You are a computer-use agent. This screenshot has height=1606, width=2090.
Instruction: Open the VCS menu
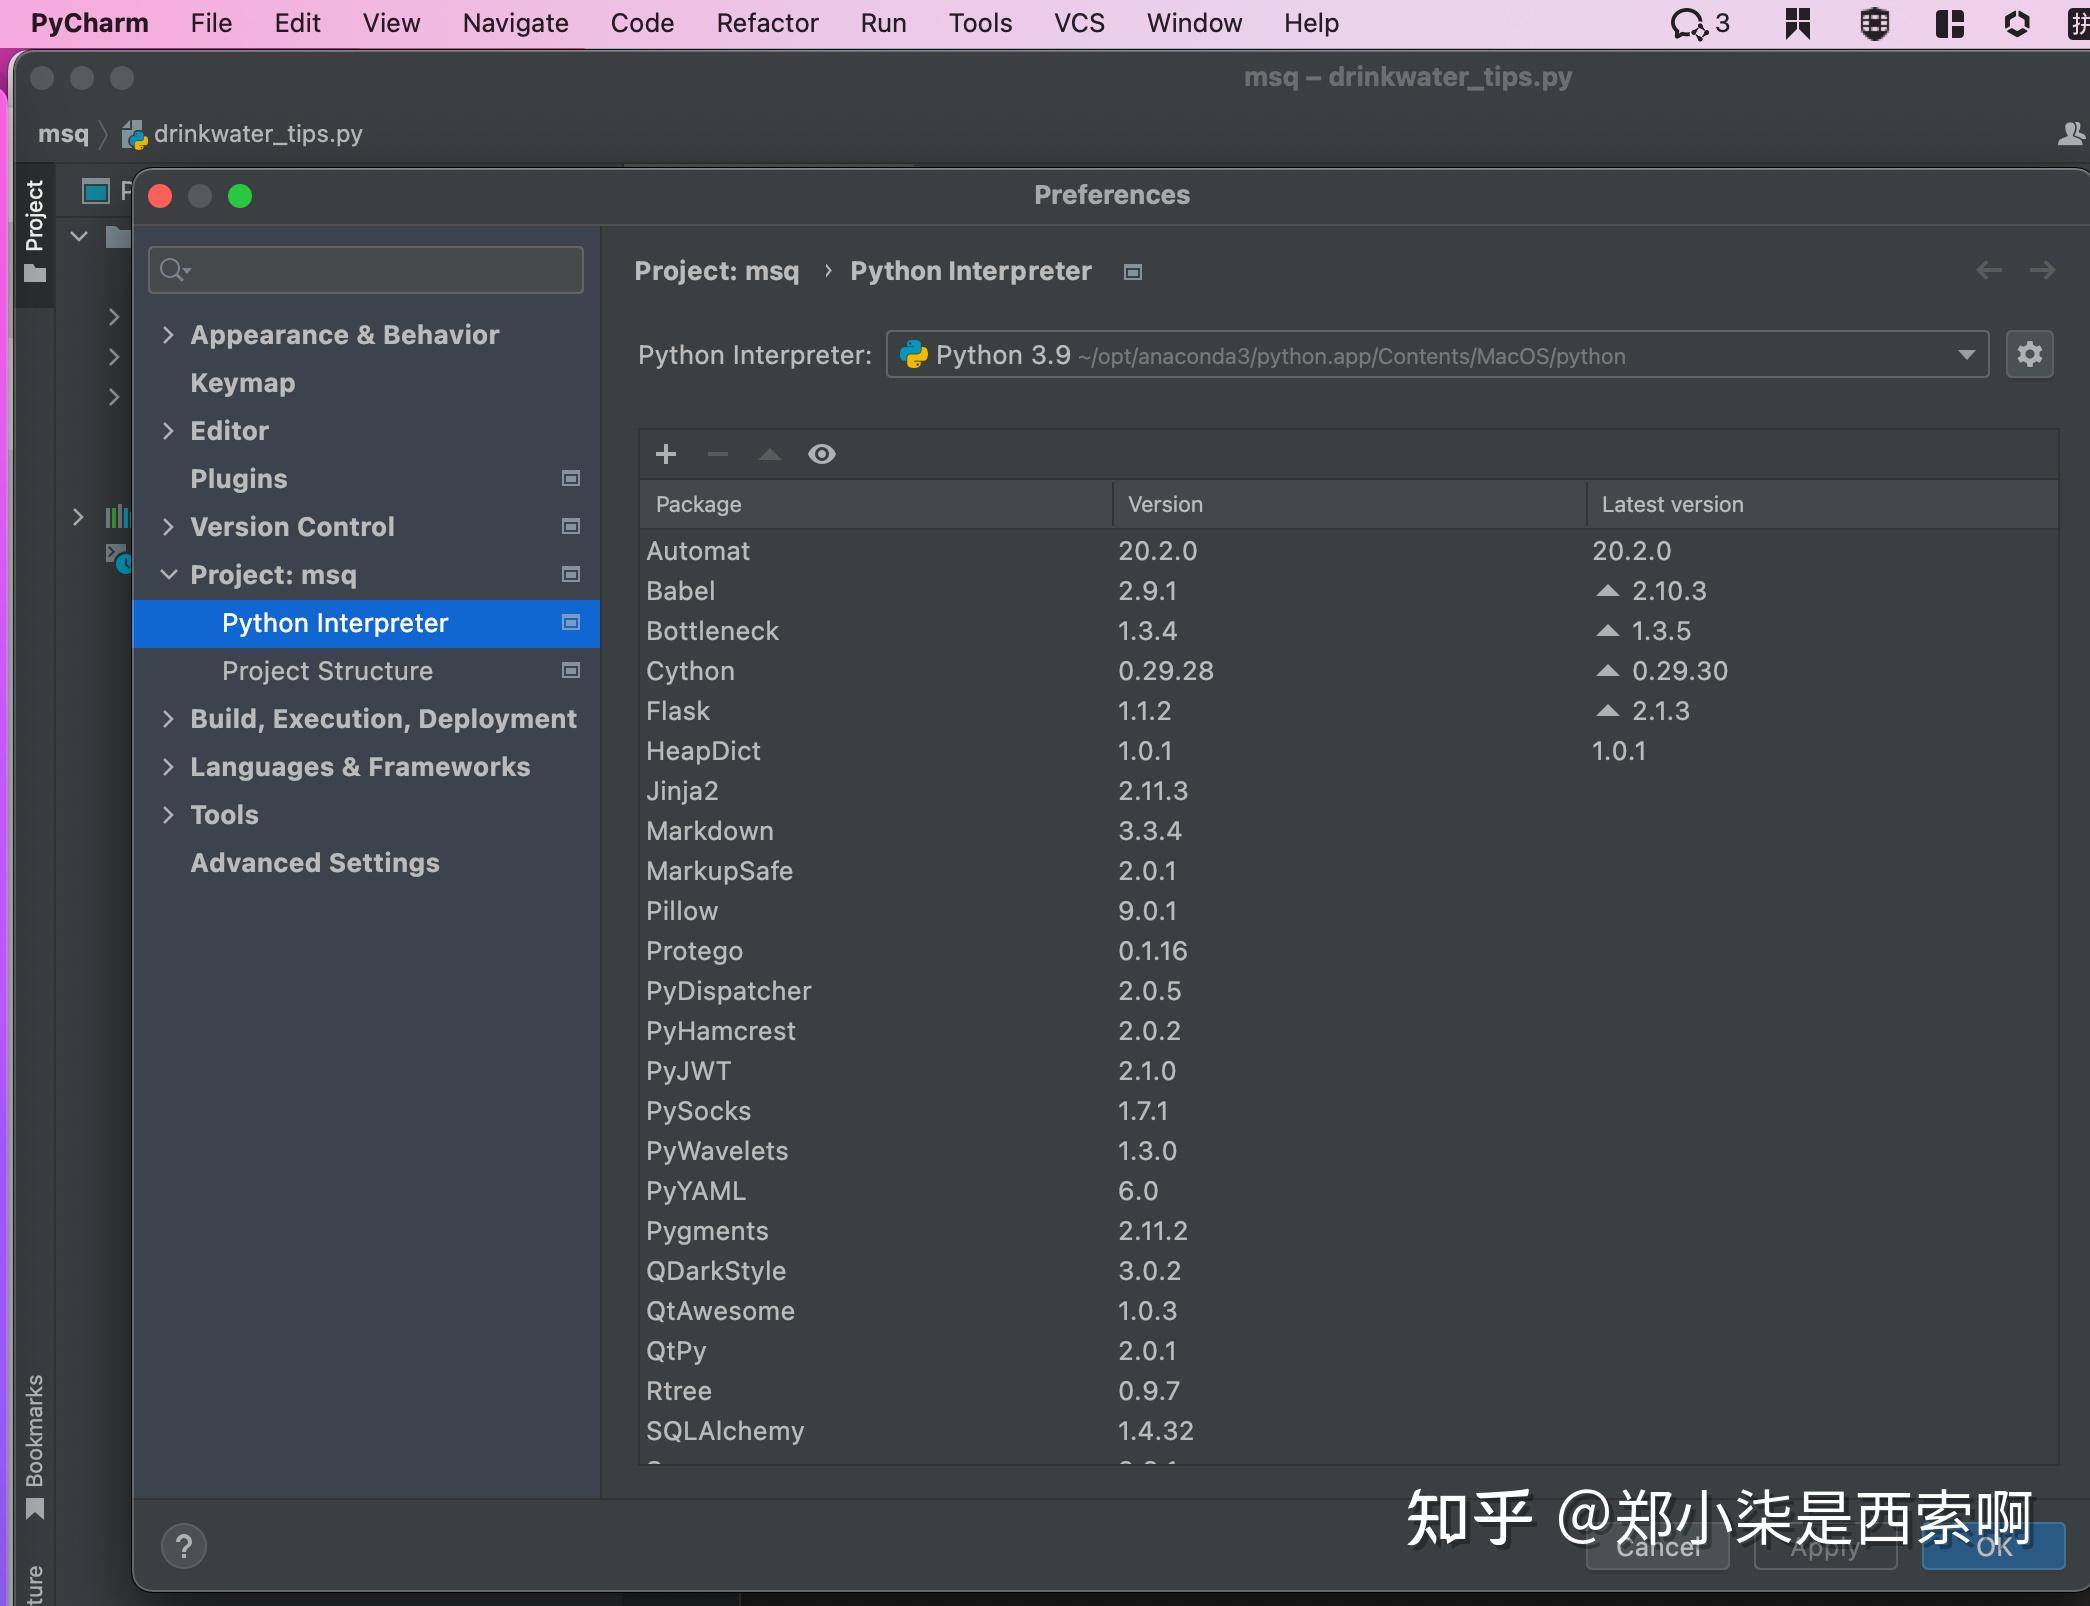click(x=1077, y=22)
